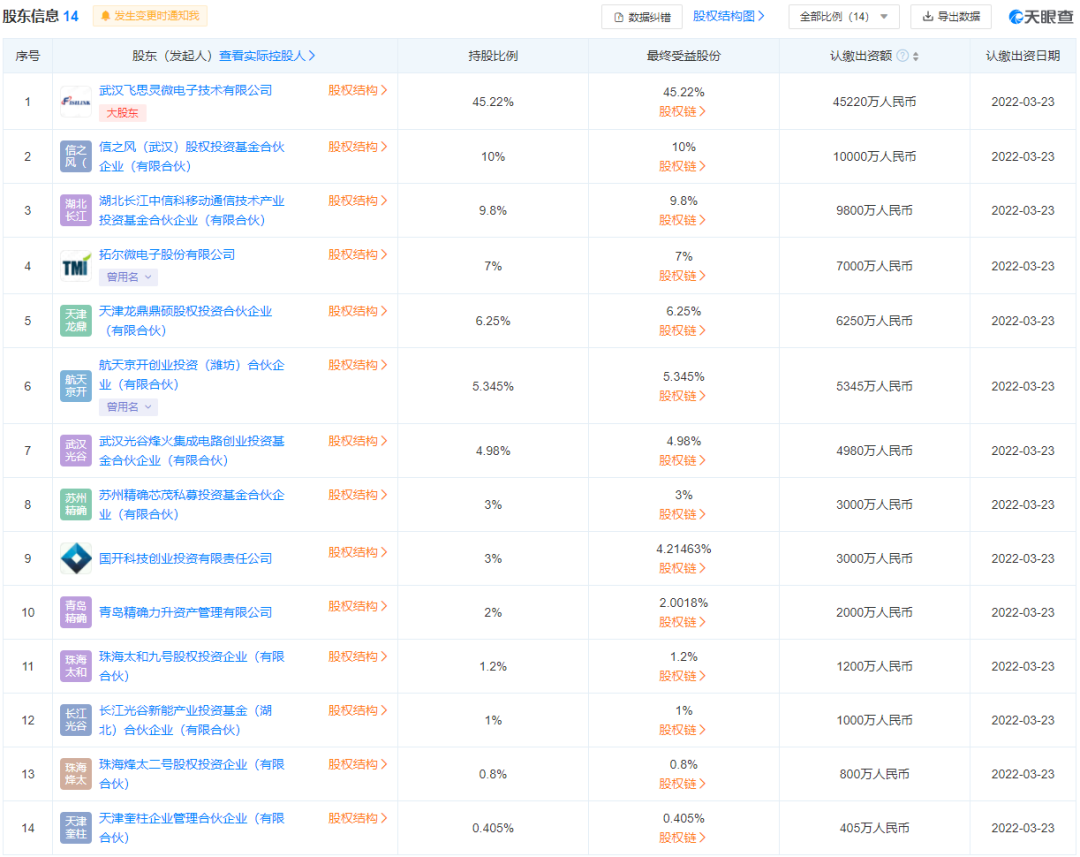This screenshot has height=857, width=1080.
Task: Click the 导出数据 export button
Action: pos(951,17)
